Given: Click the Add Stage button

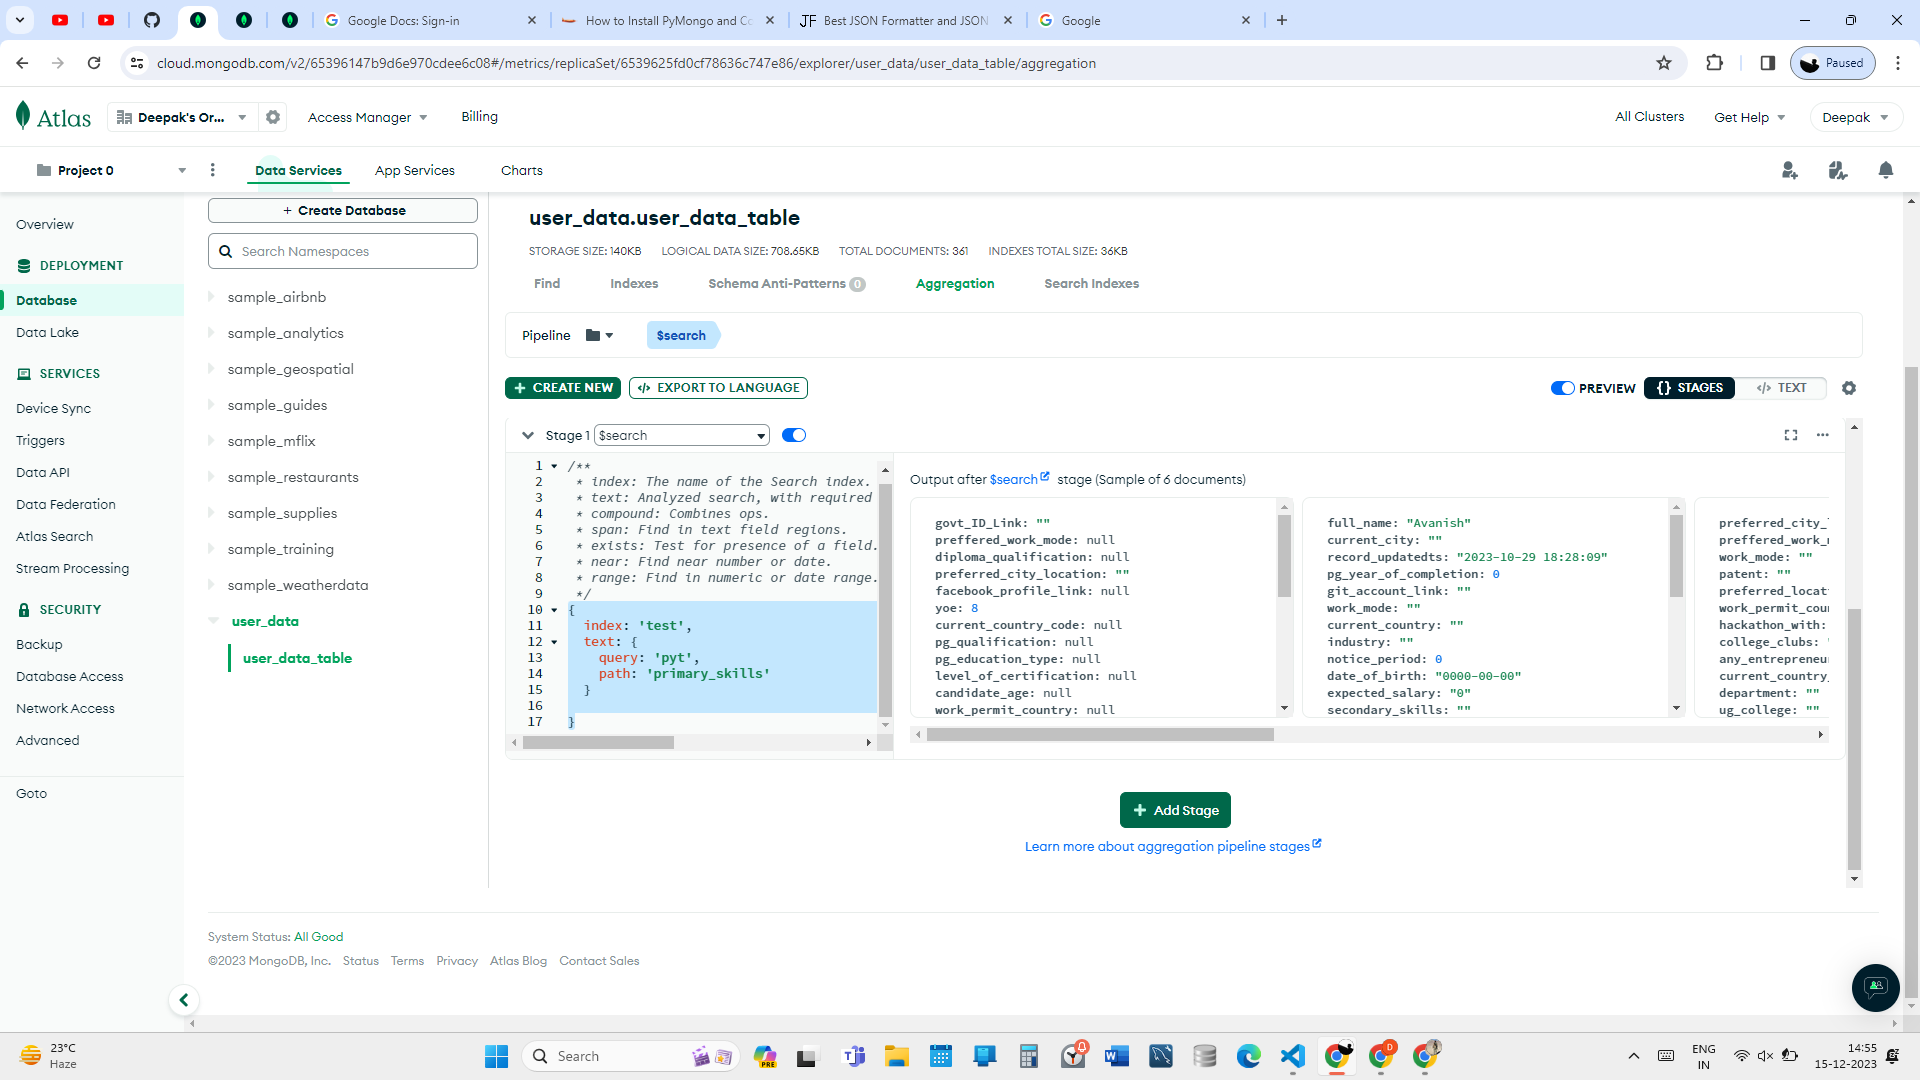Looking at the screenshot, I should (x=1175, y=810).
